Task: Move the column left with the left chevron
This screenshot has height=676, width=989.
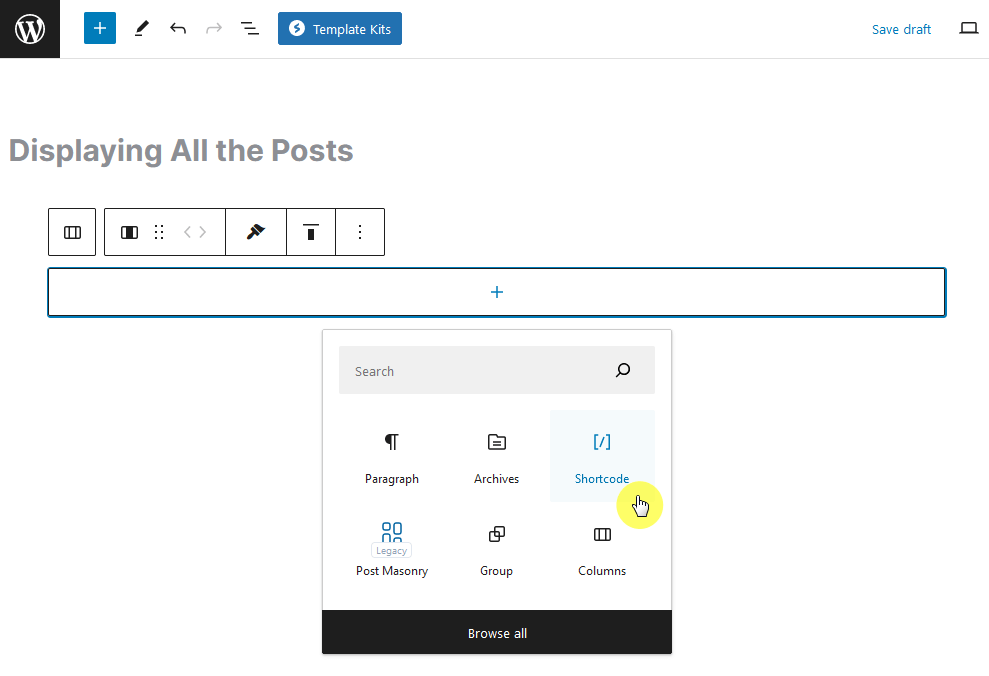Action: 187,232
